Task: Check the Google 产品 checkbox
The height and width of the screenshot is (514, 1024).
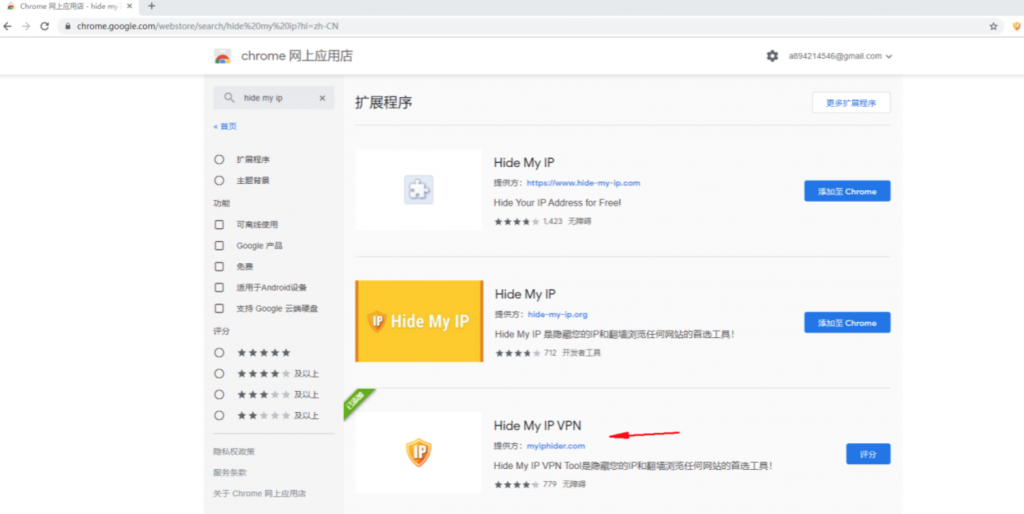Action: click(x=219, y=246)
